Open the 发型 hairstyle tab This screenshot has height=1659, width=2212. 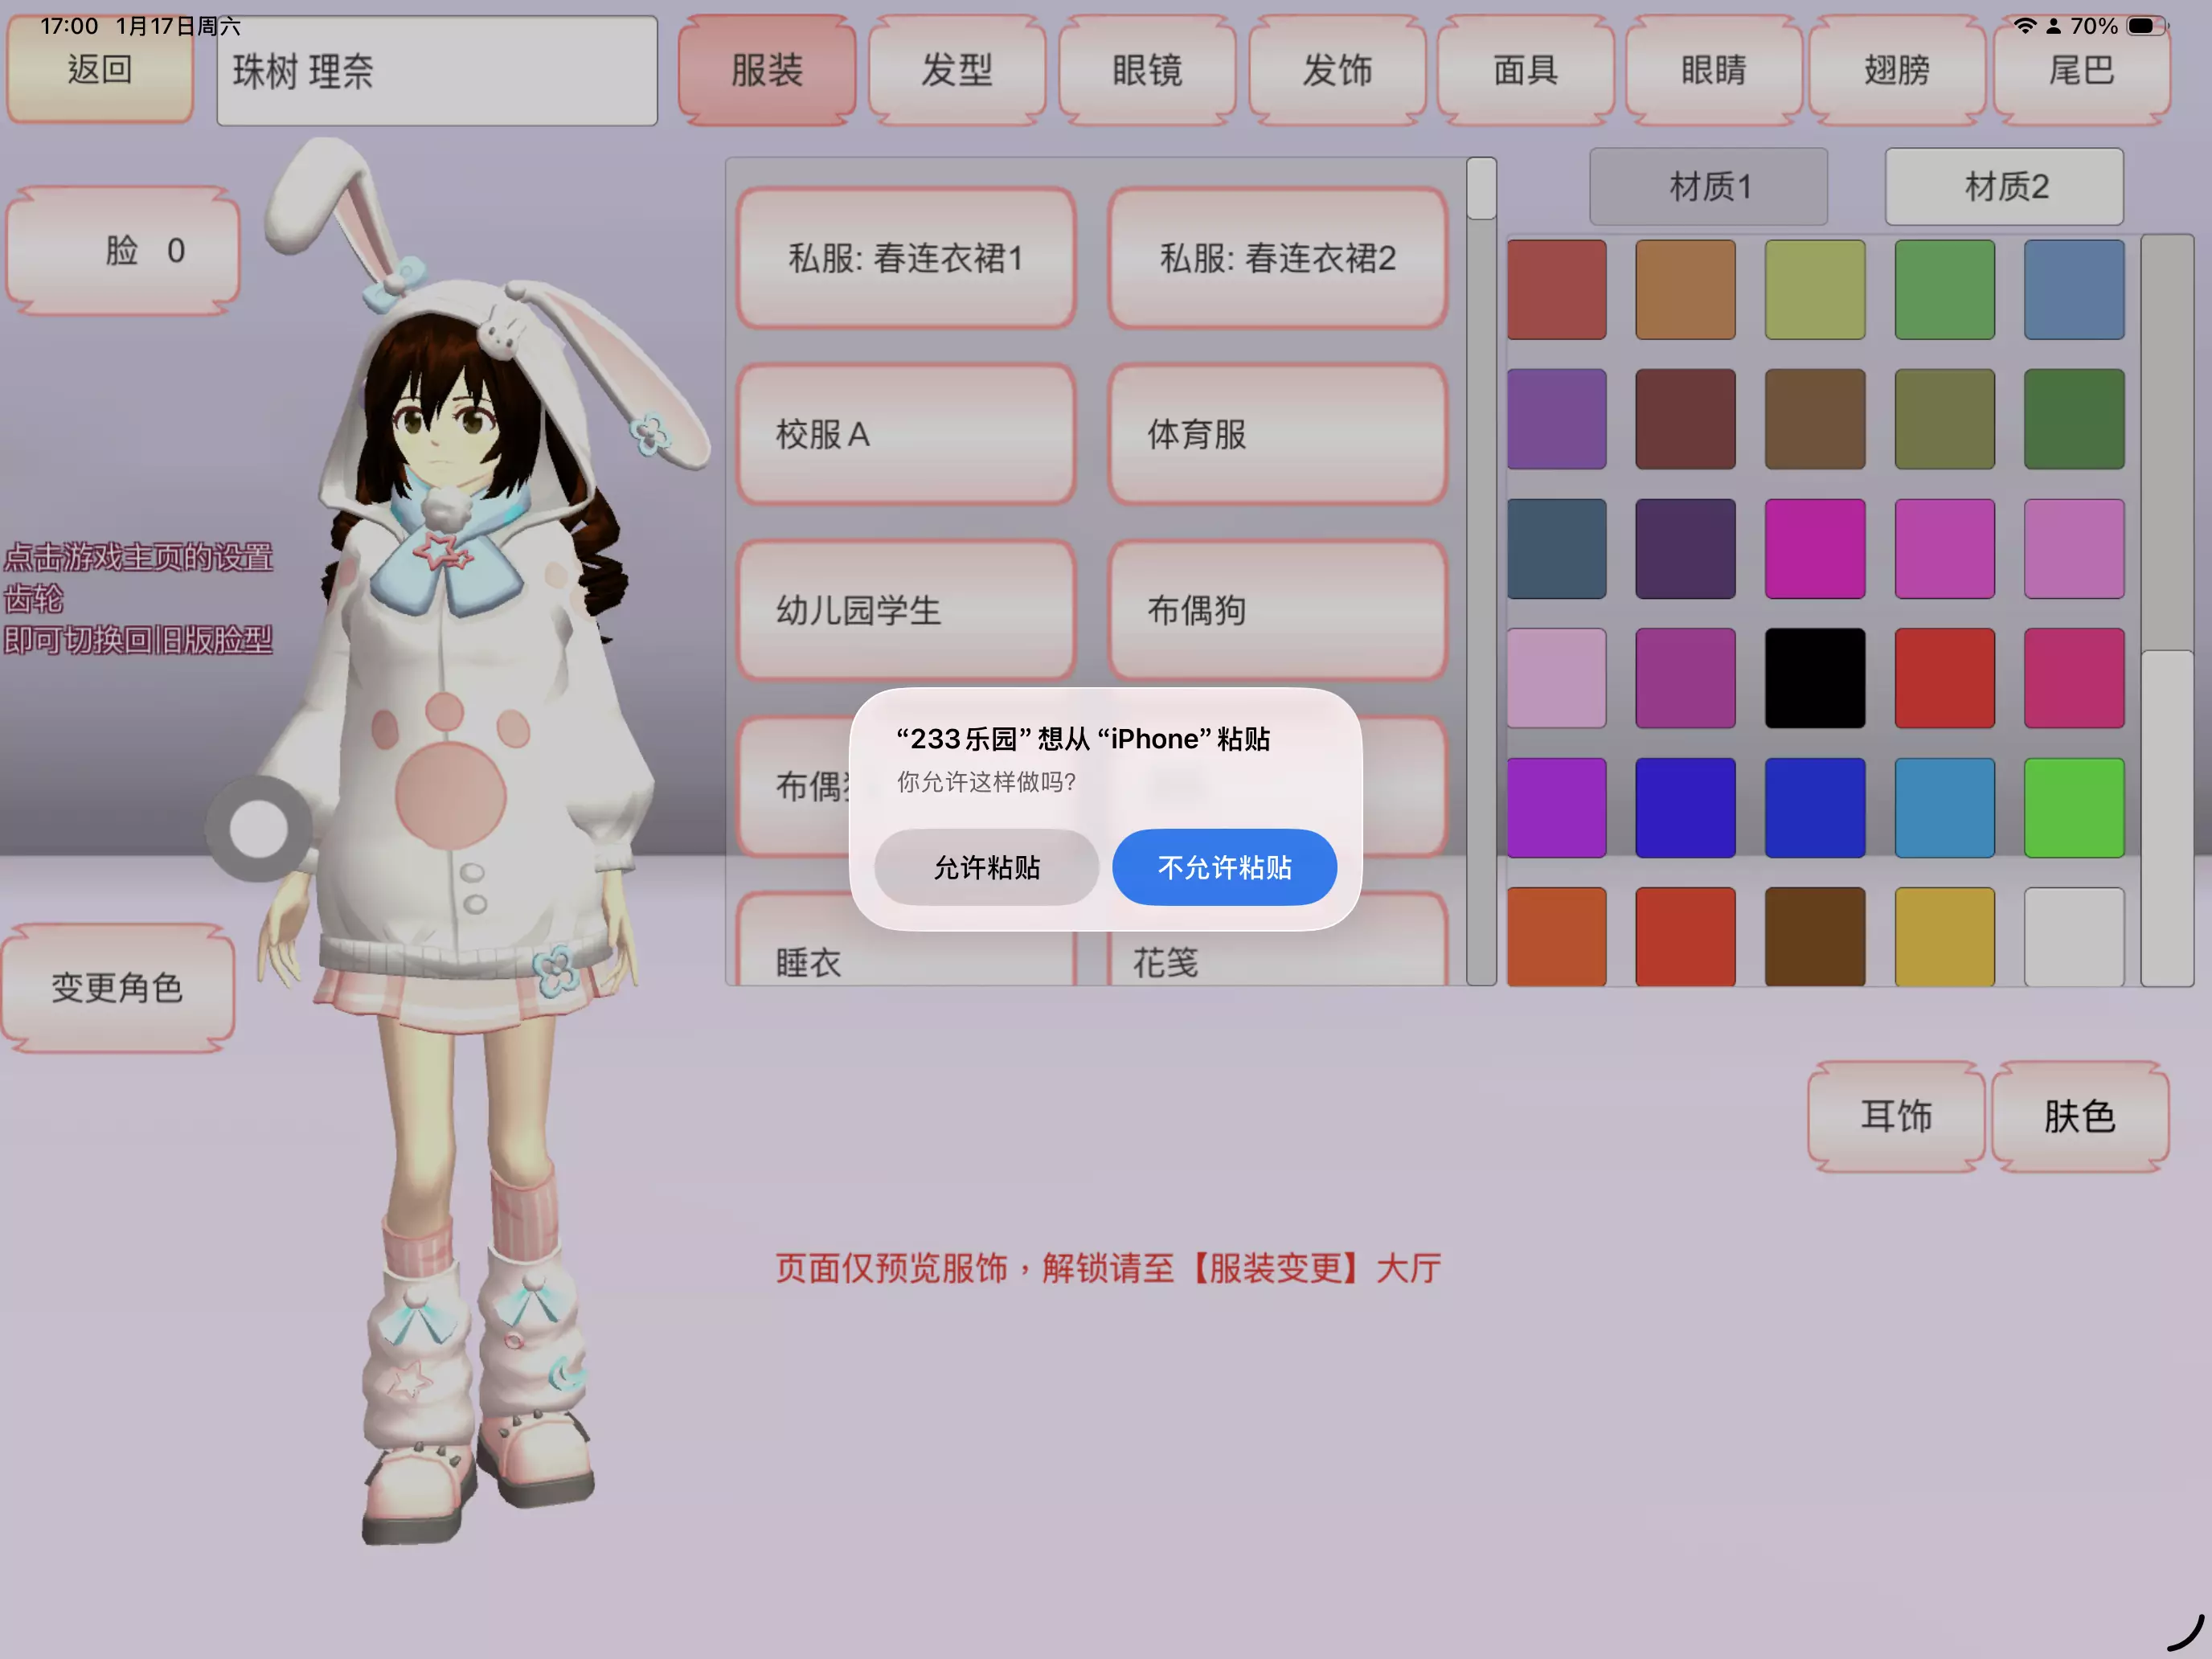click(956, 70)
